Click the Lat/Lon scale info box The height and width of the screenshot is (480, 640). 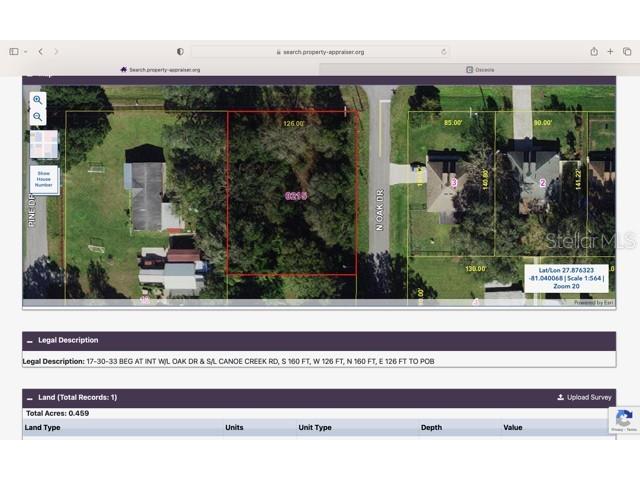tap(566, 278)
